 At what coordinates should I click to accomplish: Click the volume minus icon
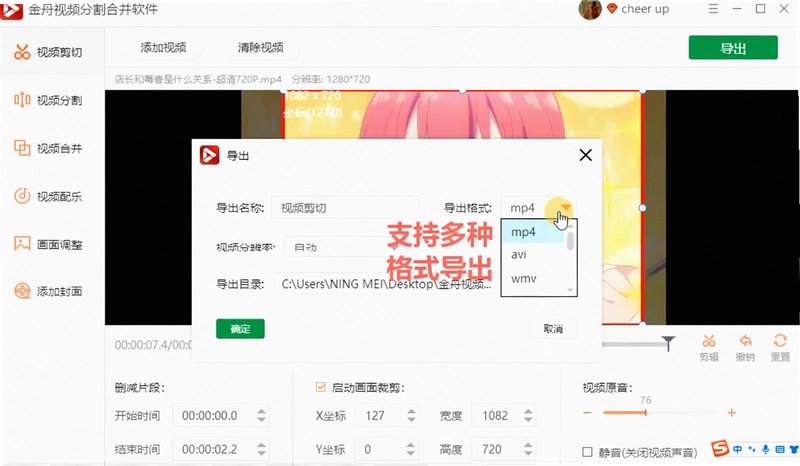587,412
